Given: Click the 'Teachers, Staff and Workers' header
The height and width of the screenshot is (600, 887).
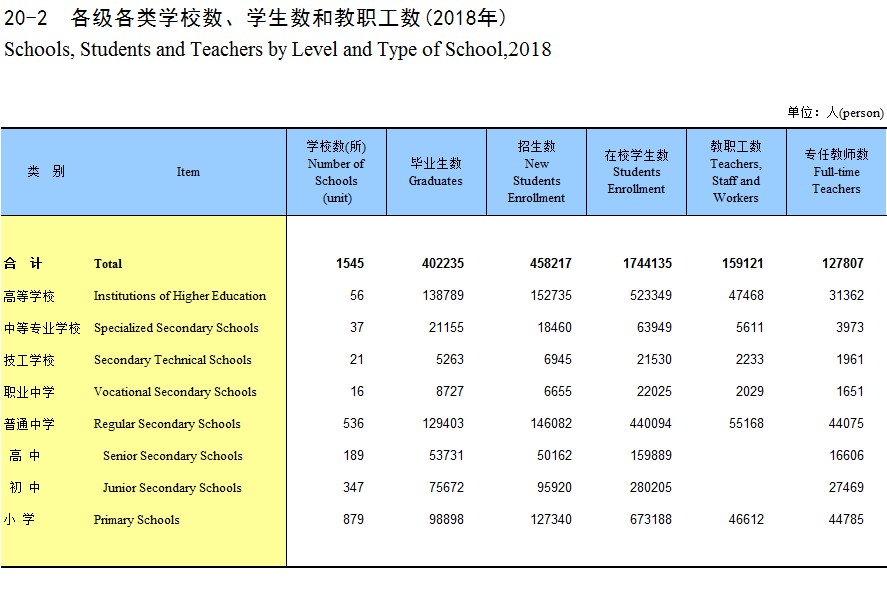Looking at the screenshot, I should click(x=736, y=172).
